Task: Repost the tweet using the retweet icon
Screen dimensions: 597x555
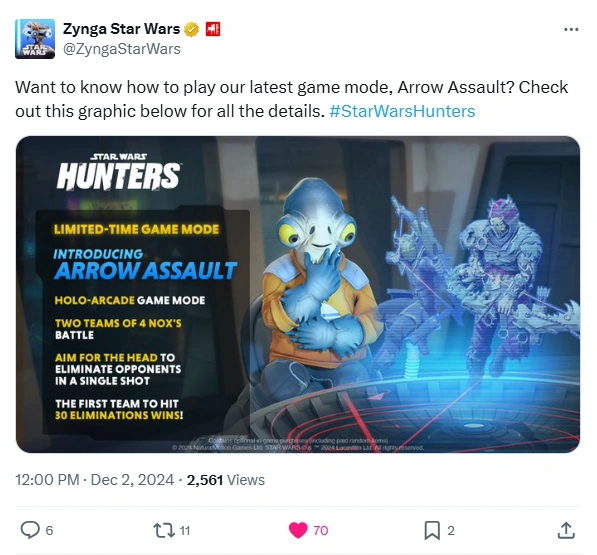Action: 164,530
